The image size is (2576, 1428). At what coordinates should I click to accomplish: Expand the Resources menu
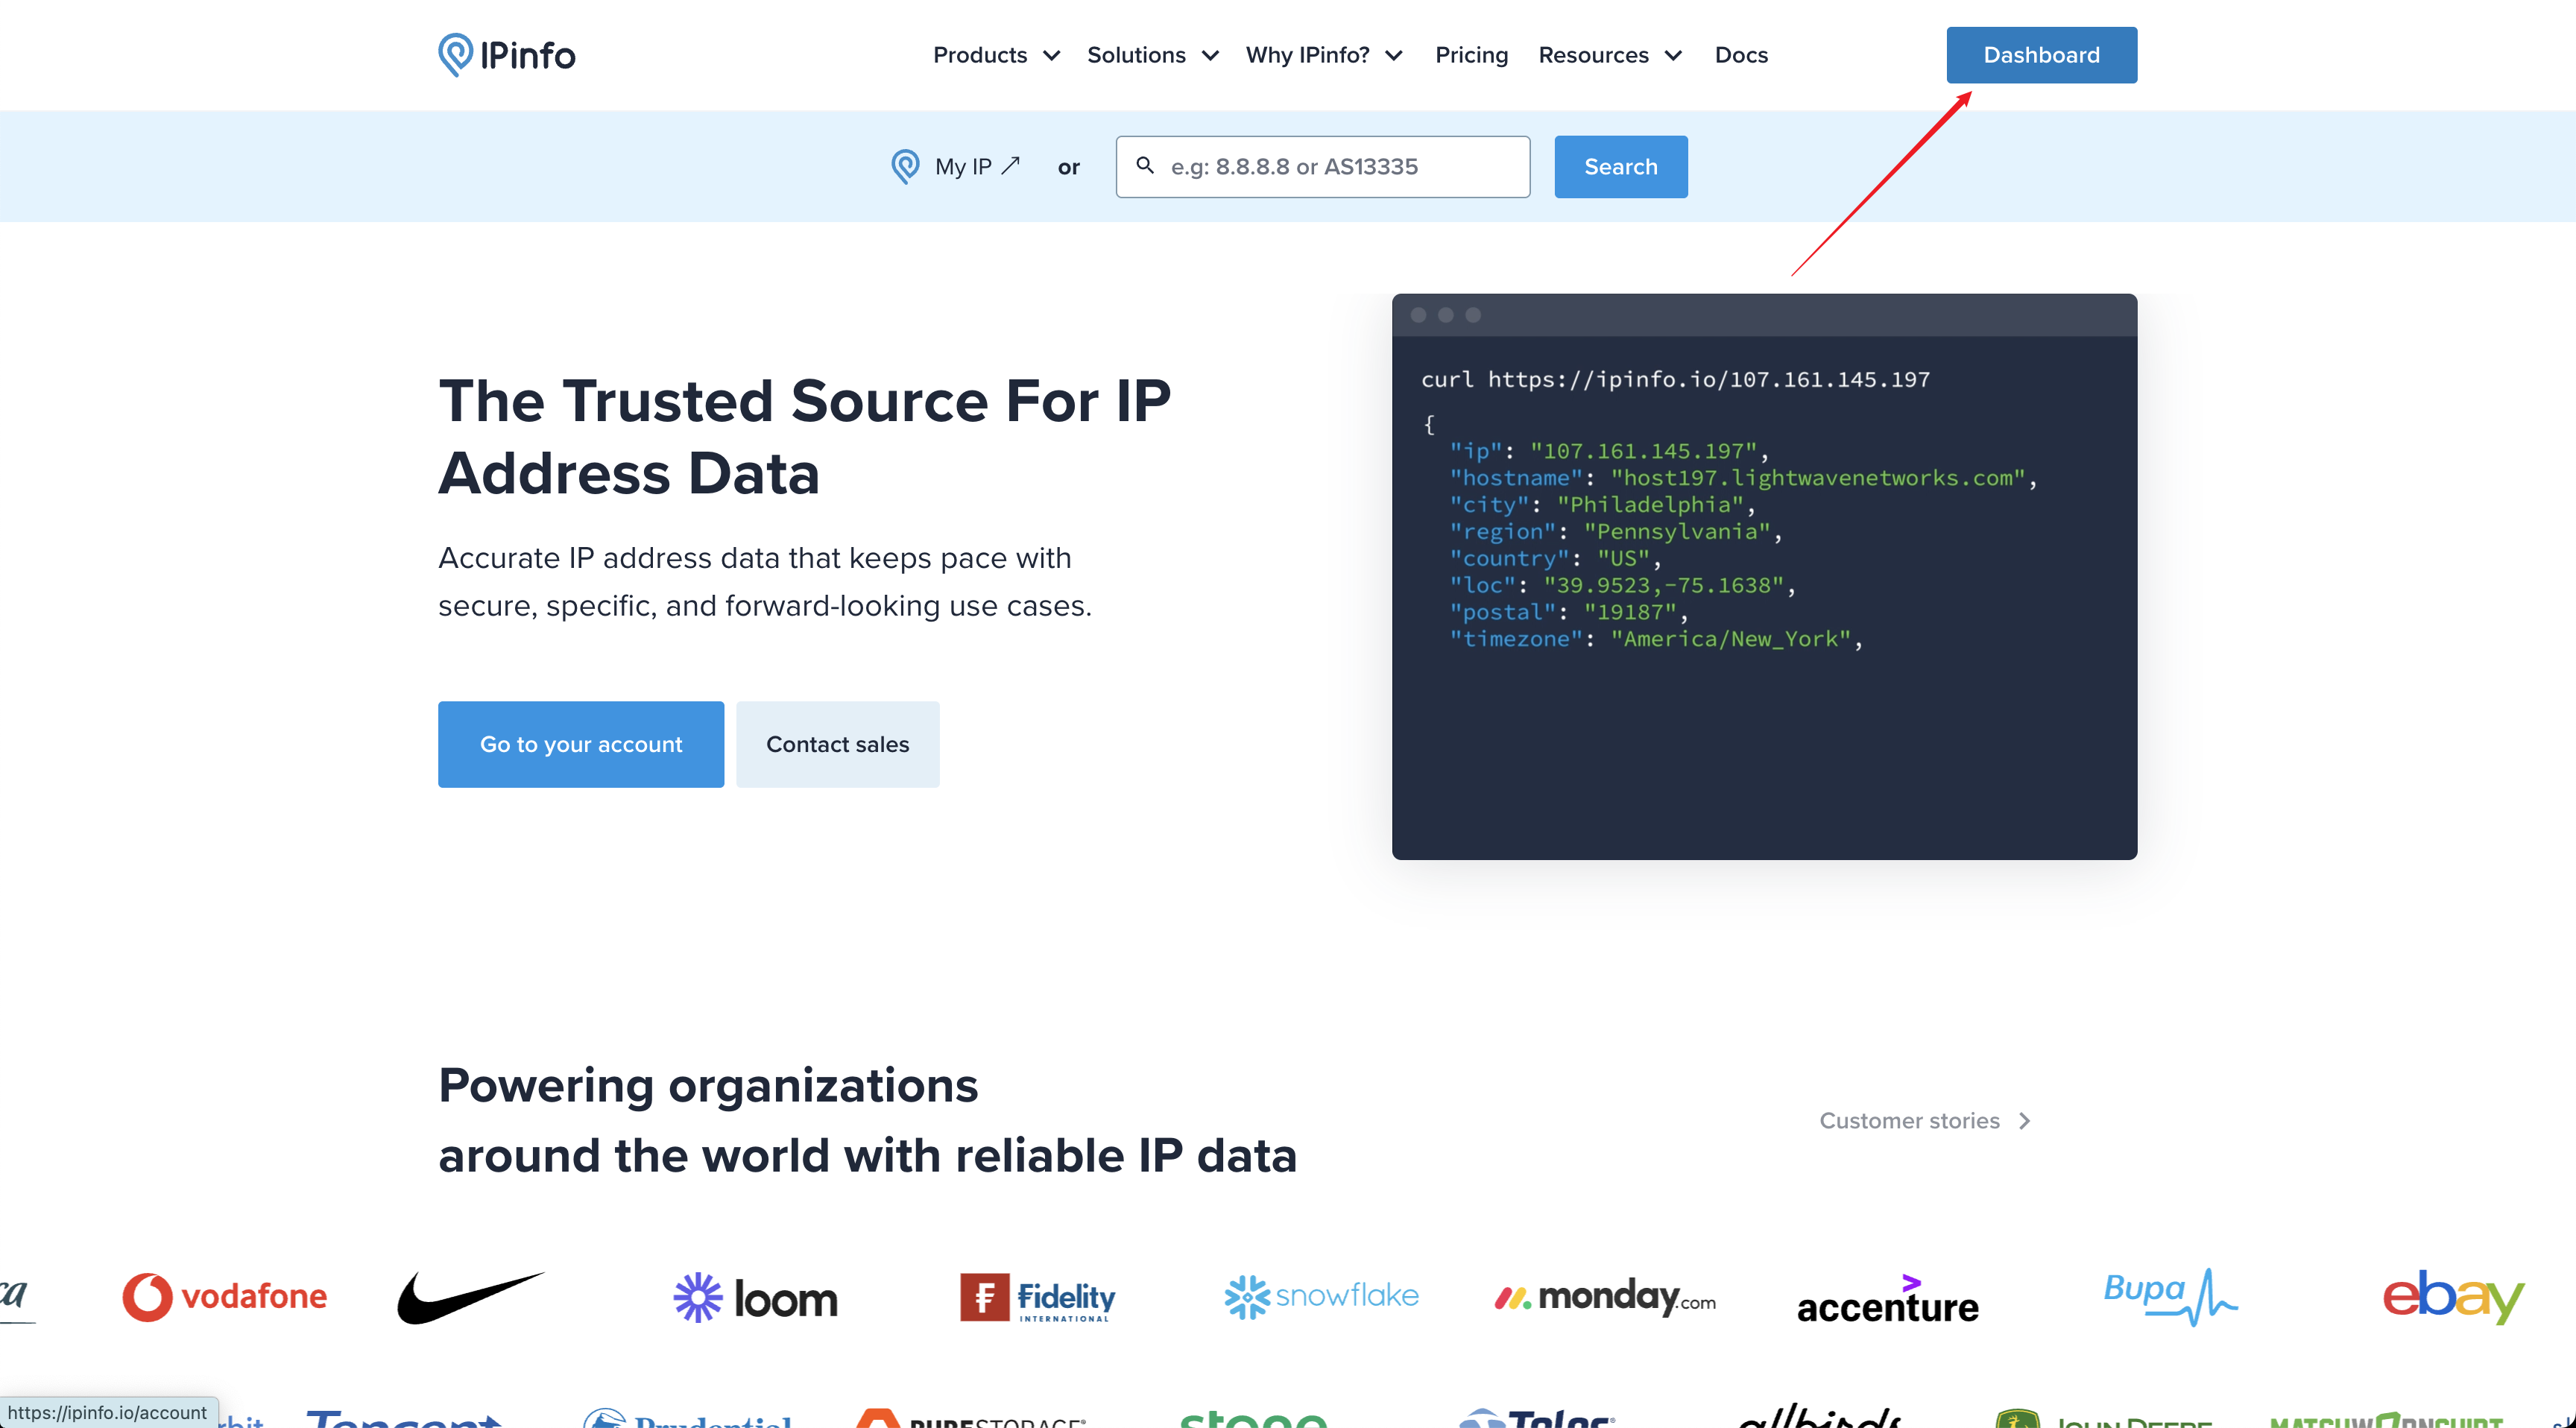pos(1610,55)
